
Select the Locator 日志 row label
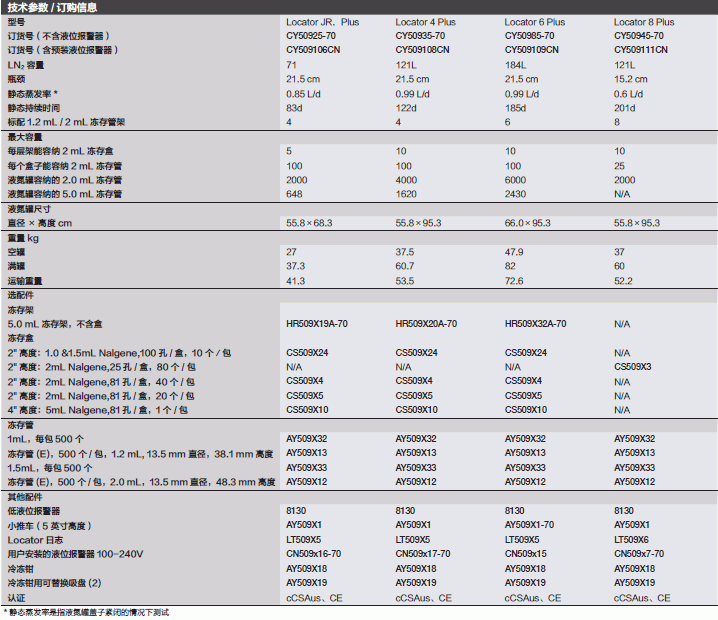pos(35,540)
